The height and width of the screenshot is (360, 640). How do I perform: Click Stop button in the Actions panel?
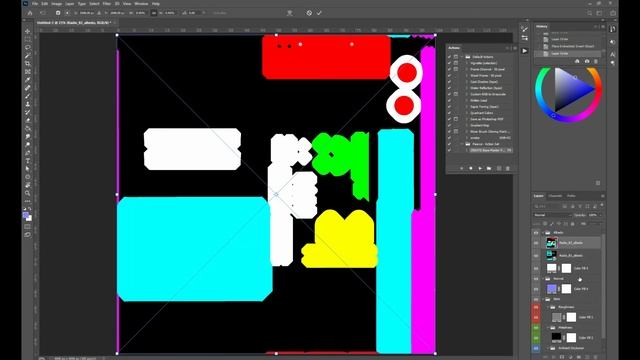coord(462,168)
